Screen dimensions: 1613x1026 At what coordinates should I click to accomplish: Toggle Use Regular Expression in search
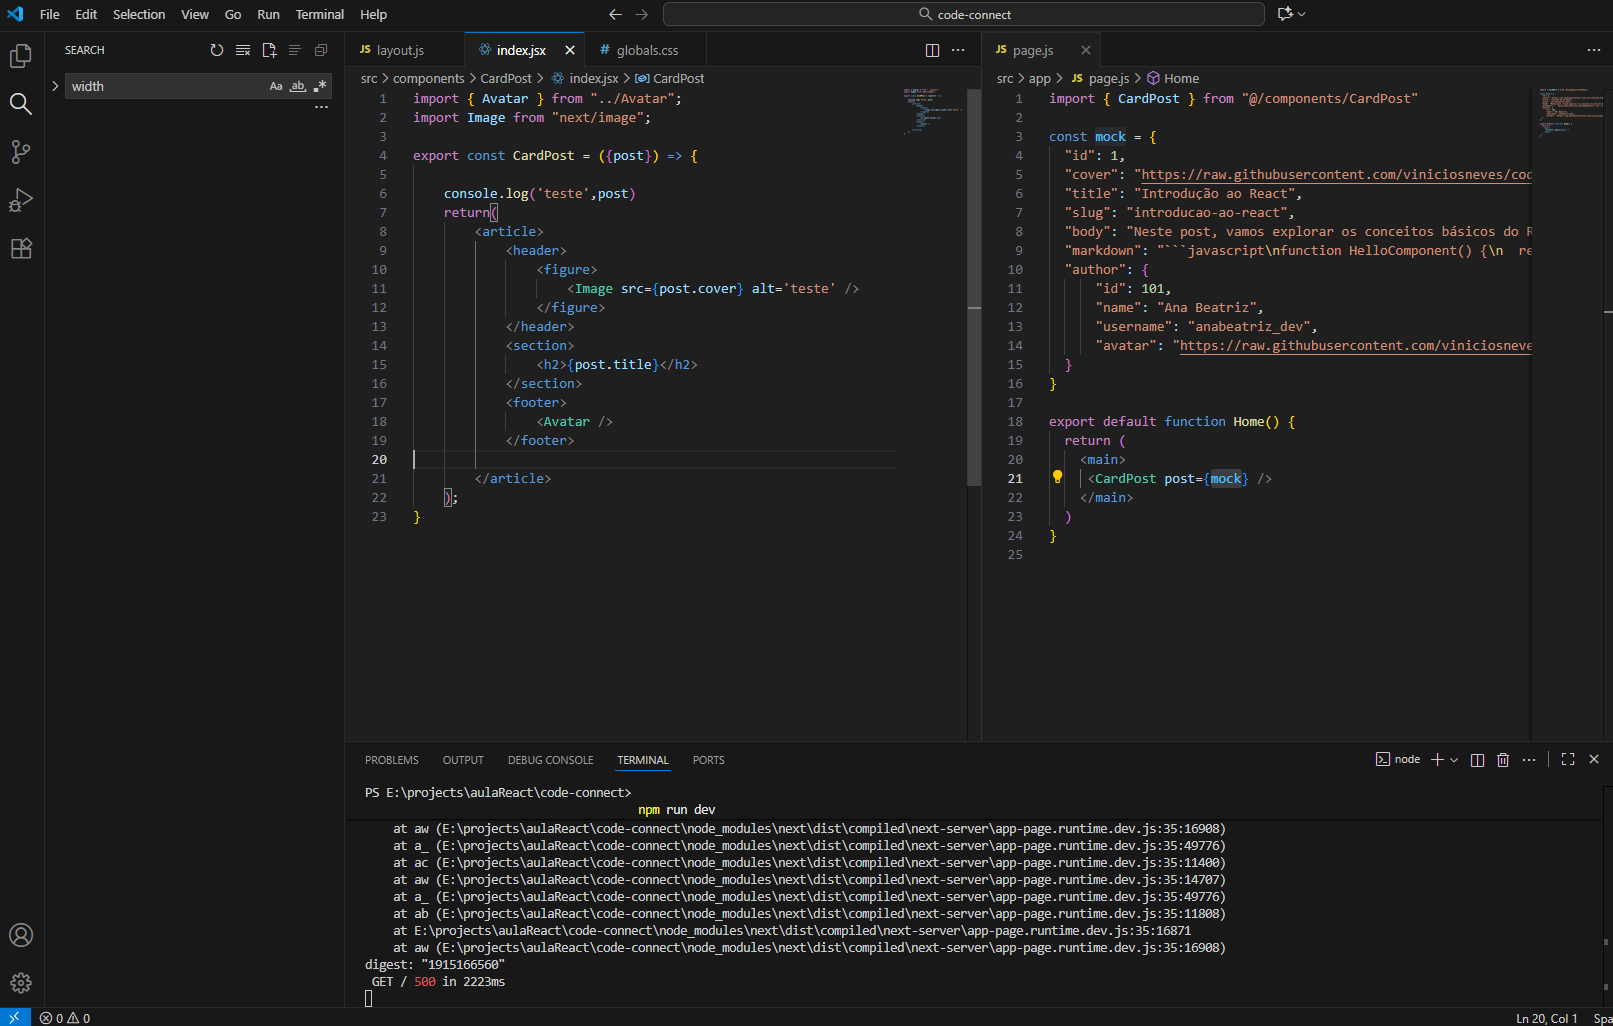319,86
